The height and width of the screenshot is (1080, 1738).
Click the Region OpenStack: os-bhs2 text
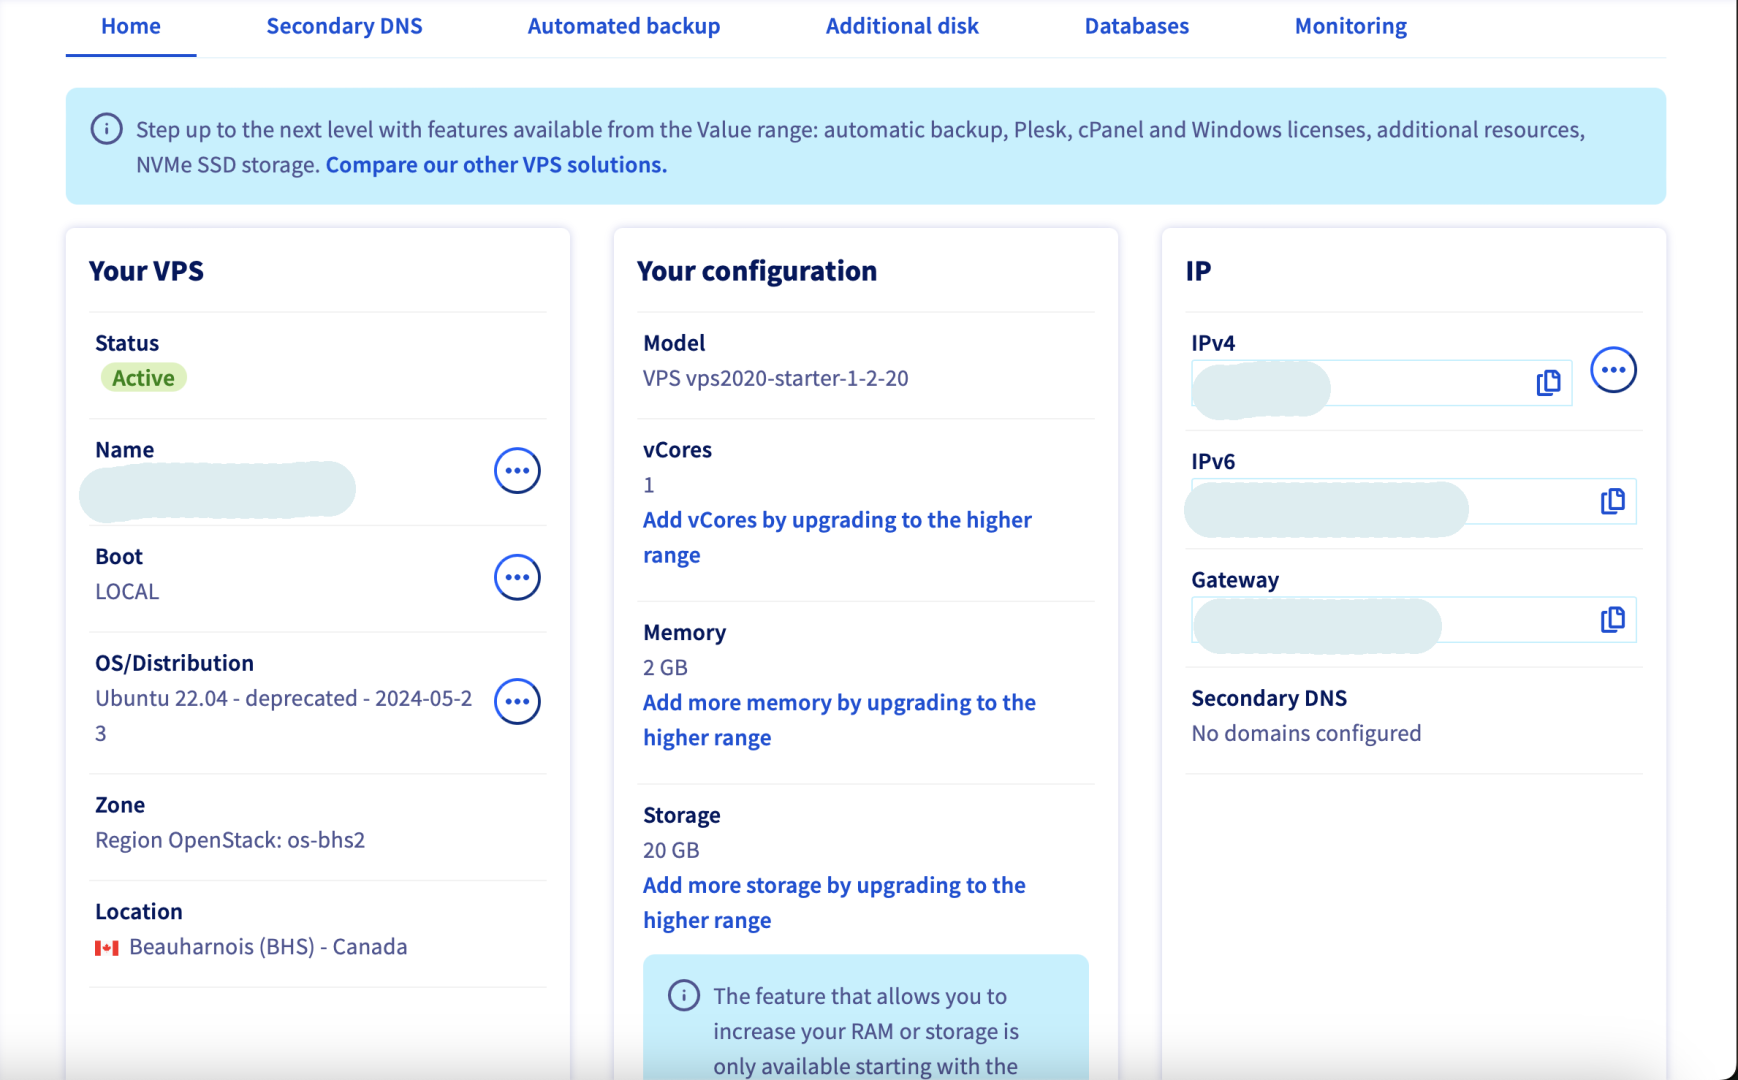coord(230,840)
